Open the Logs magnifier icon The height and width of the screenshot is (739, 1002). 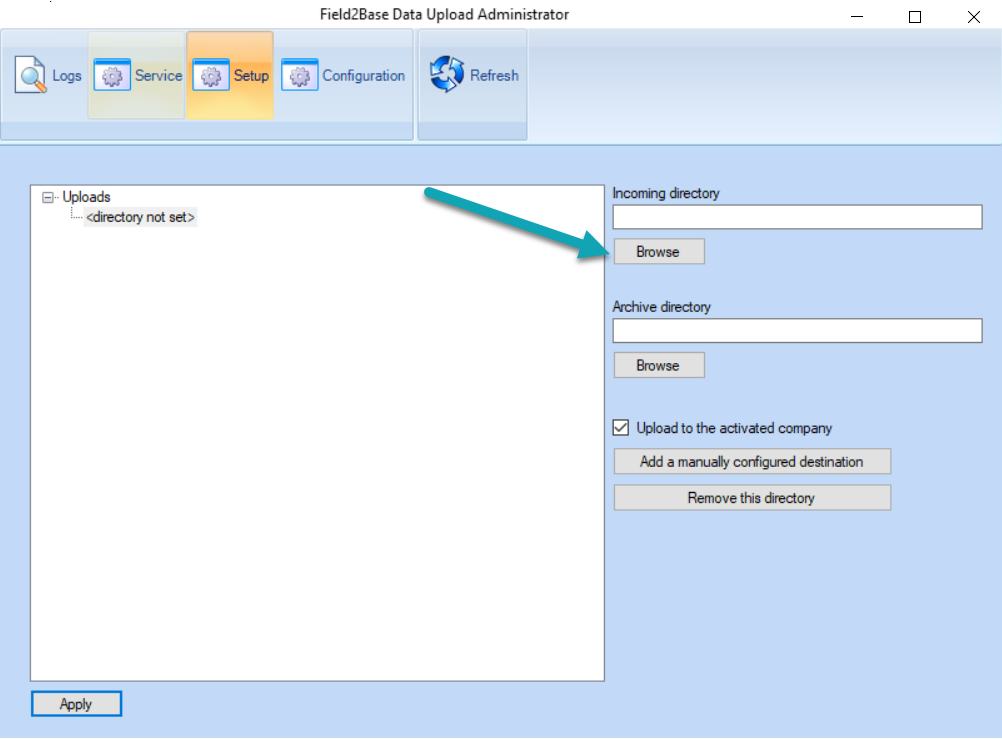(30, 75)
